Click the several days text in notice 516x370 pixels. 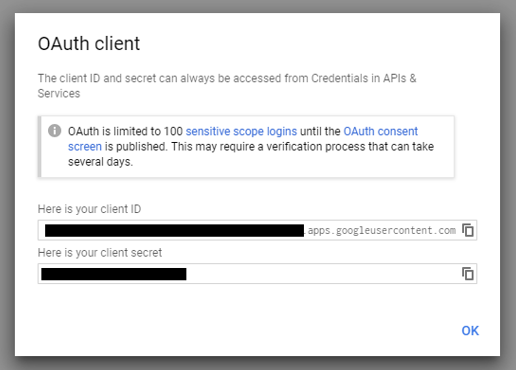click(100, 162)
